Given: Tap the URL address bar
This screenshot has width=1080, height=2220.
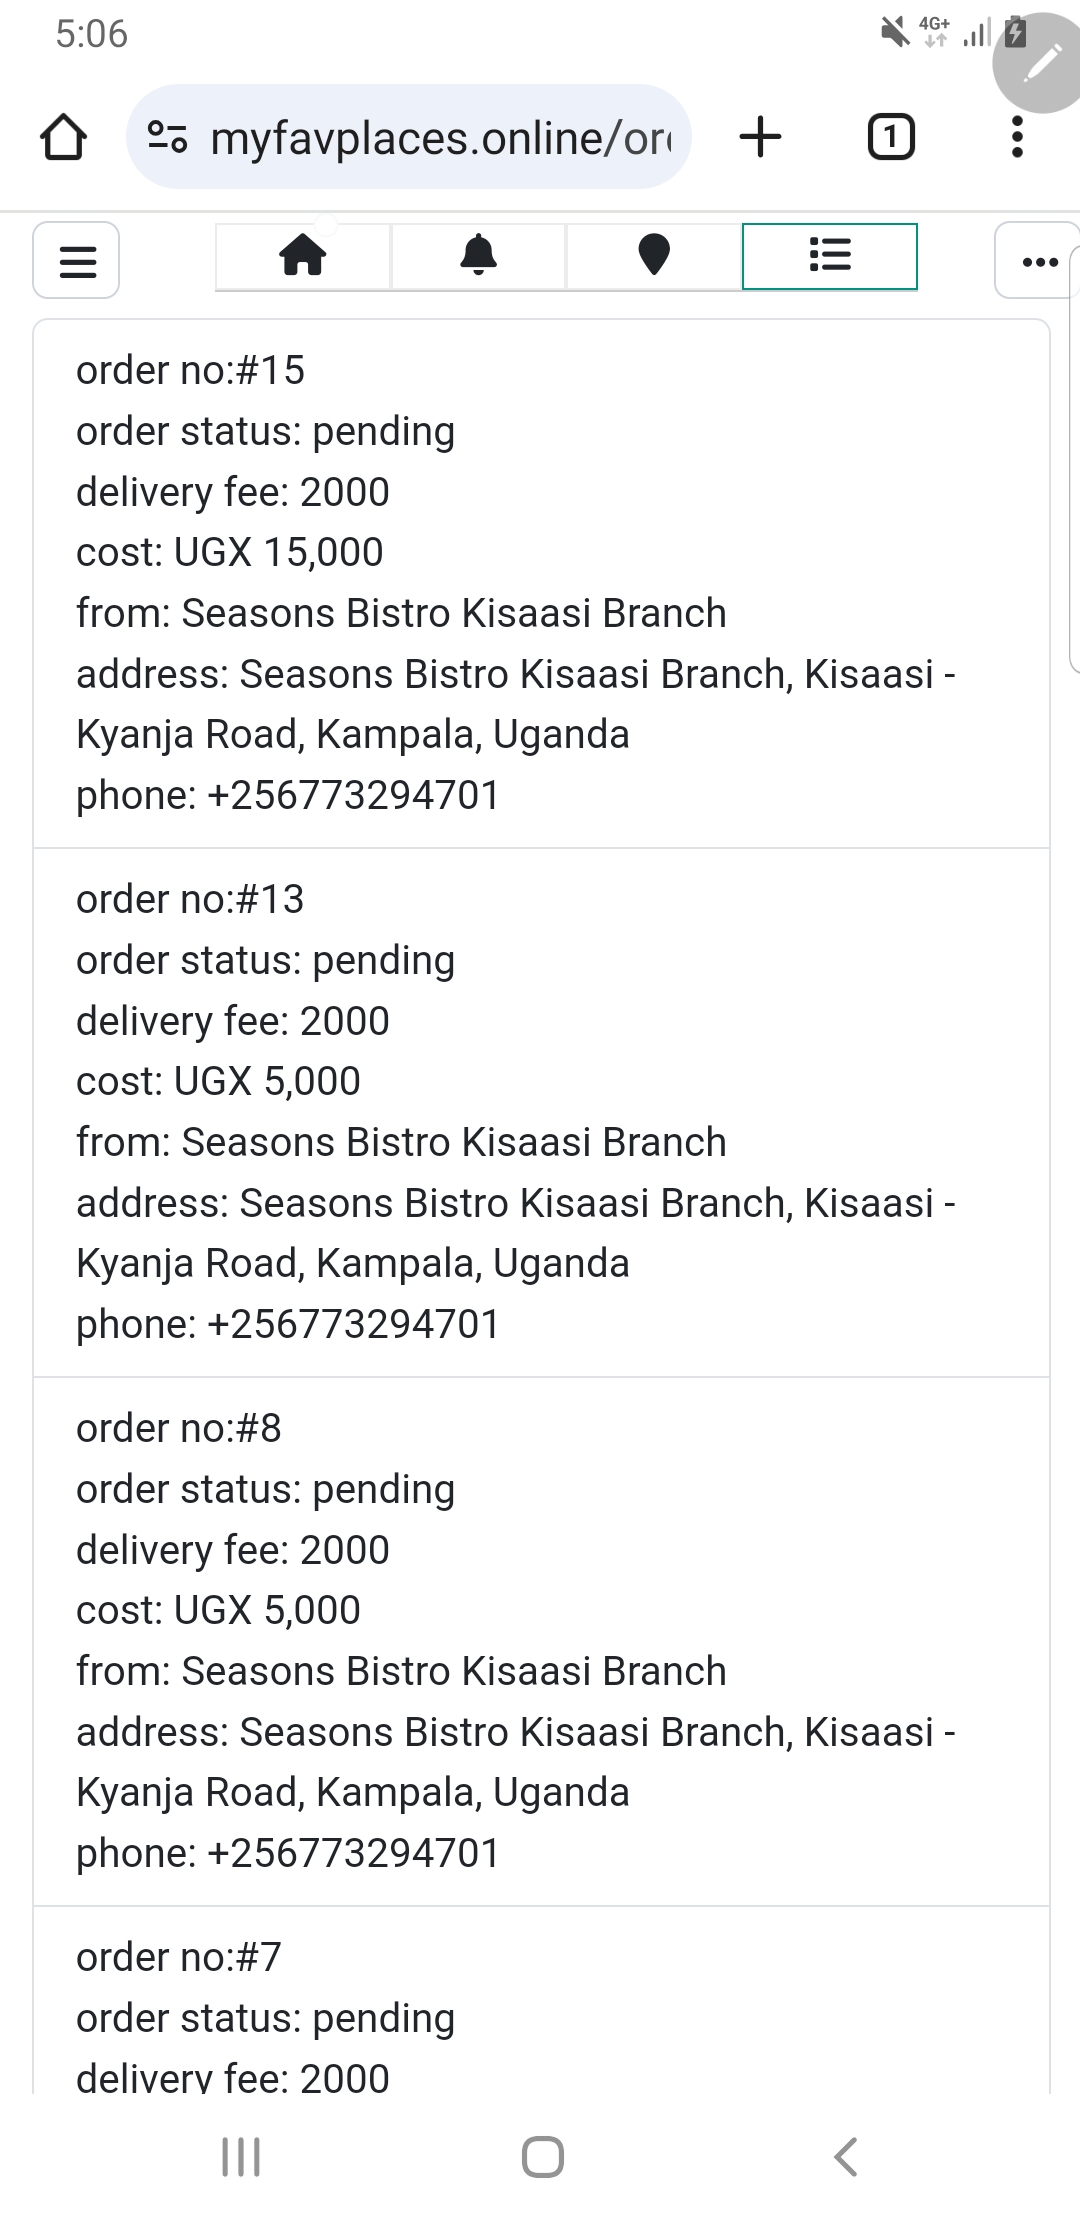Looking at the screenshot, I should point(440,138).
